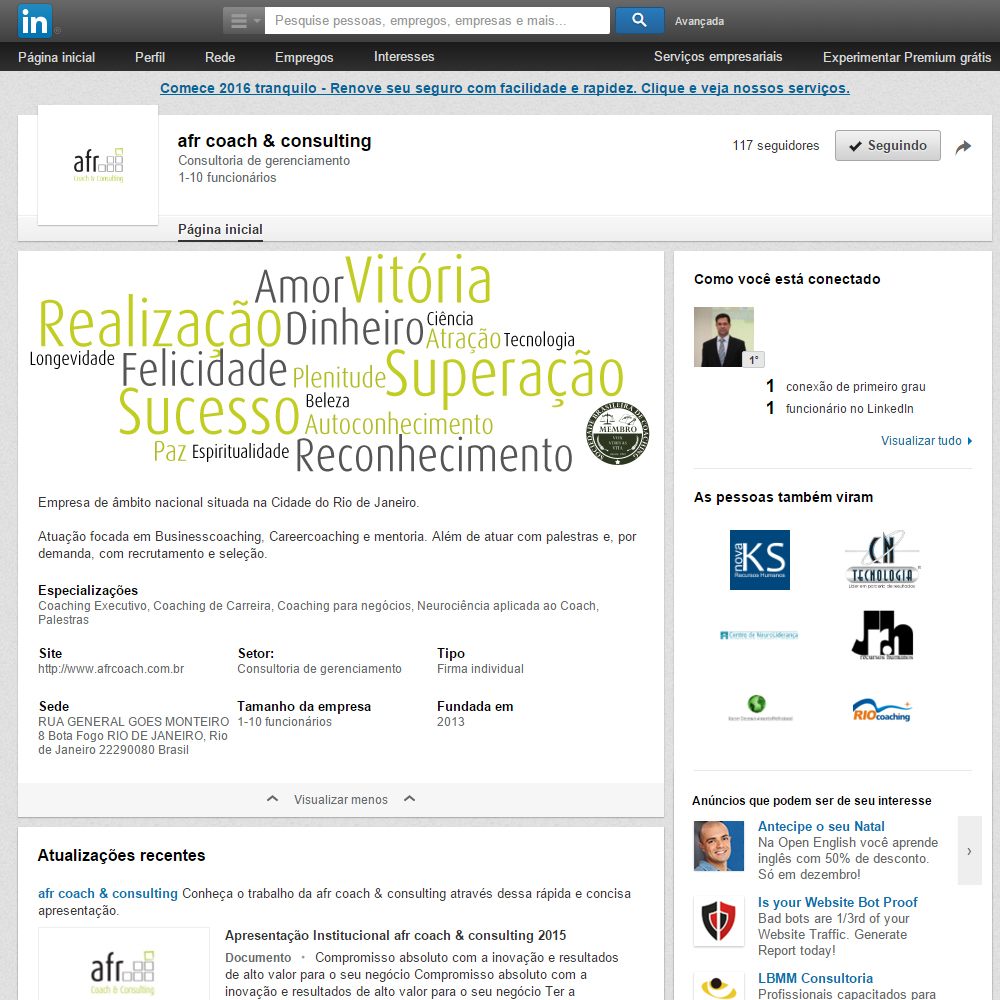The image size is (1000, 1000).
Task: Open Is your Website Bot Proof ad
Action: click(x=837, y=902)
